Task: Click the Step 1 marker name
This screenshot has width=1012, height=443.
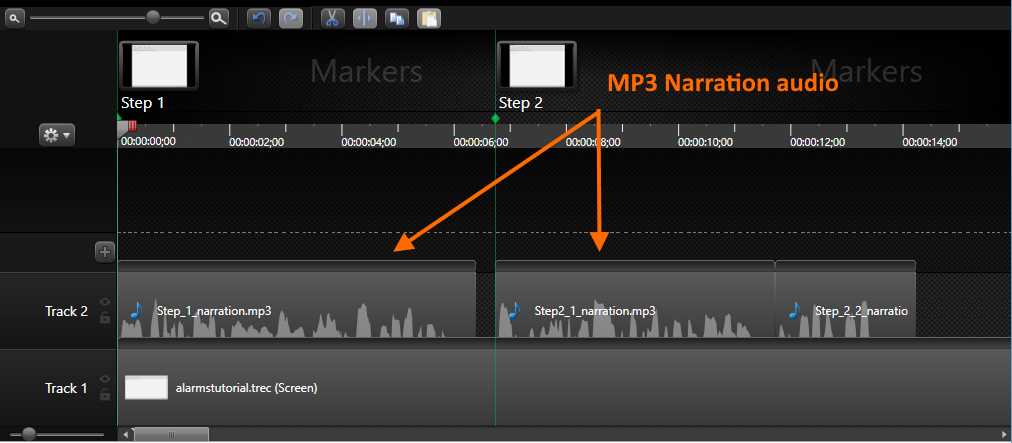Action: coord(143,103)
